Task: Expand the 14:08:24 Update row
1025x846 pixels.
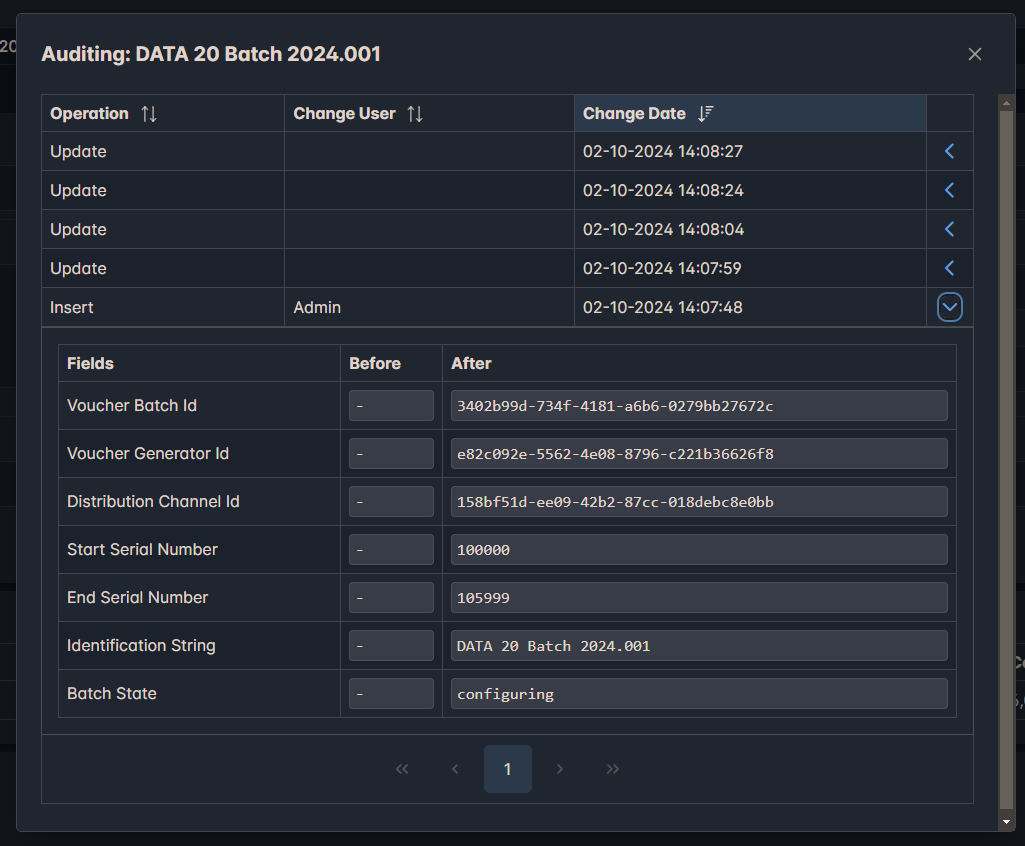Action: [950, 191]
